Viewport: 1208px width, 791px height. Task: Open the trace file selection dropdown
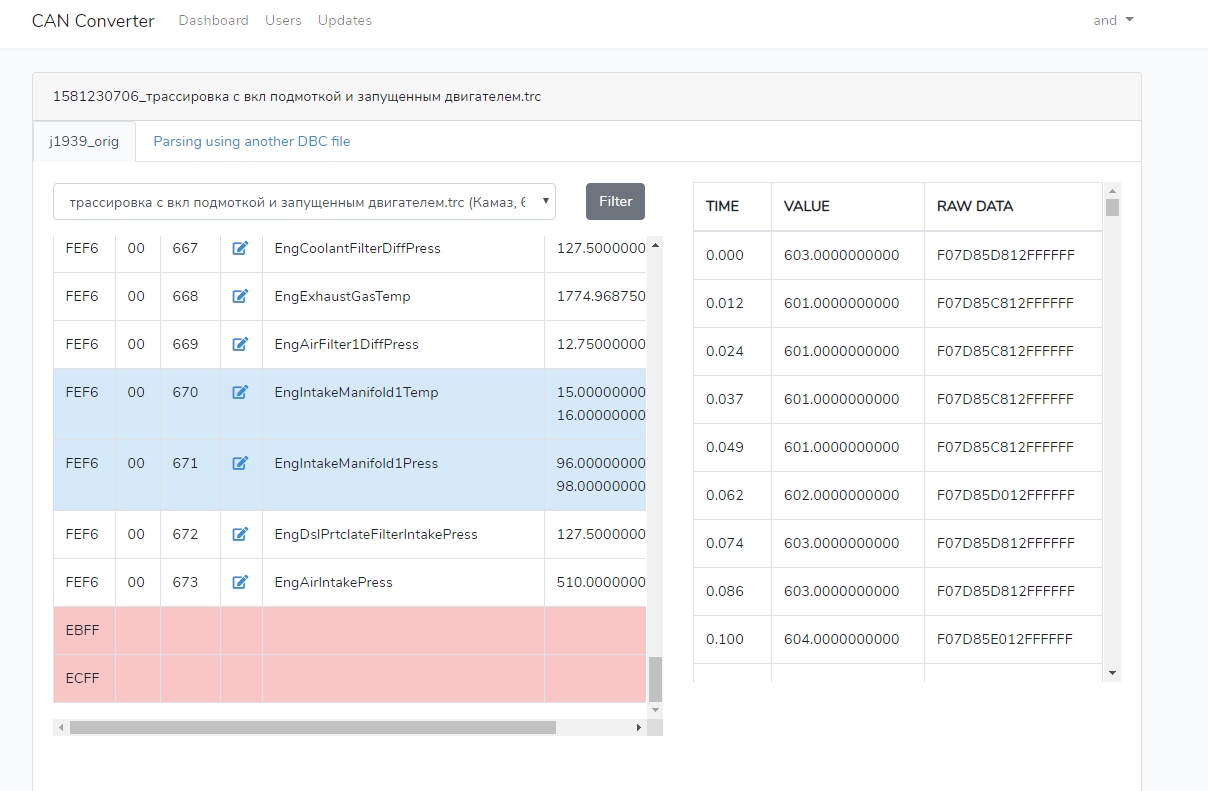click(304, 202)
